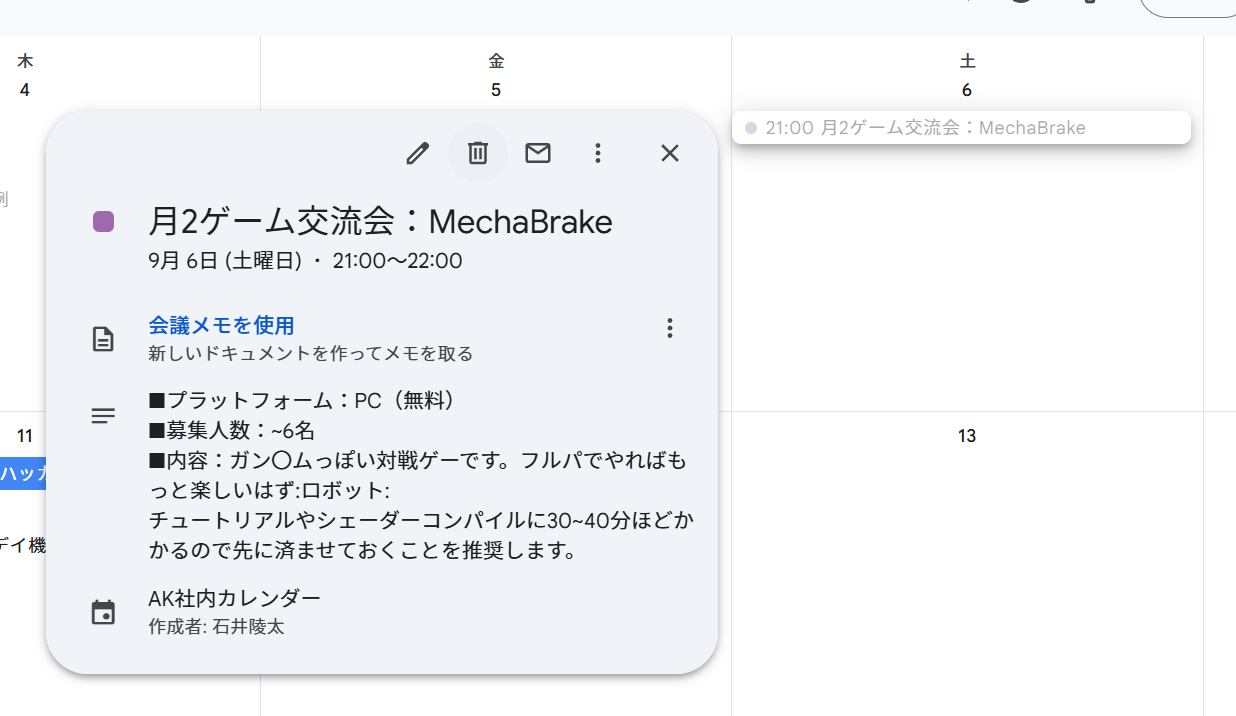Click the event title 月2ゲーム交流会：MechaBrake
Viewport: 1236px width, 716px height.
[380, 221]
